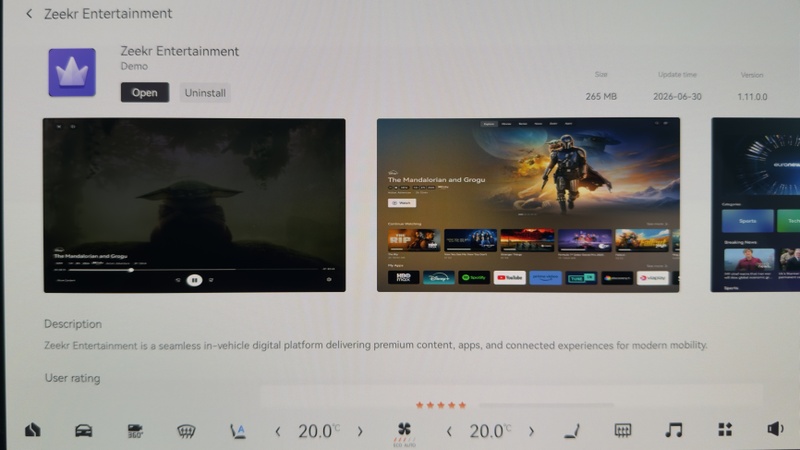Viewport: 800px width, 450px height.
Task: Open the music player
Action: click(x=674, y=430)
